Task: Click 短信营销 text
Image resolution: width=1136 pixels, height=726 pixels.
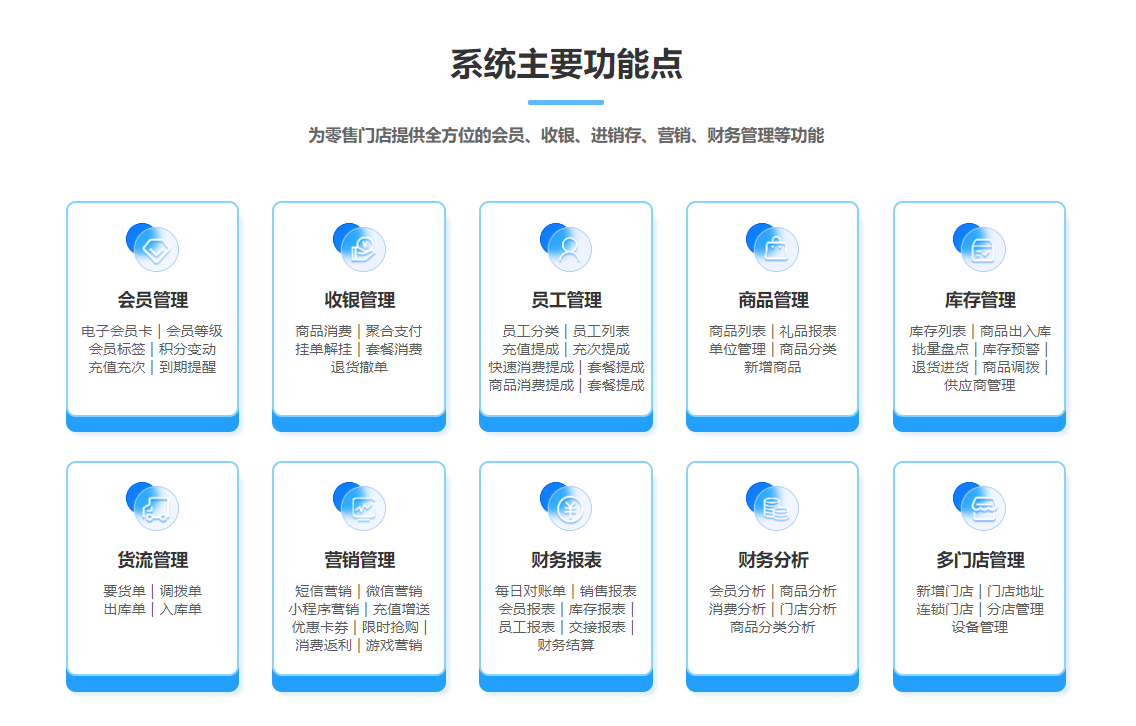Action: pyautogui.click(x=323, y=591)
